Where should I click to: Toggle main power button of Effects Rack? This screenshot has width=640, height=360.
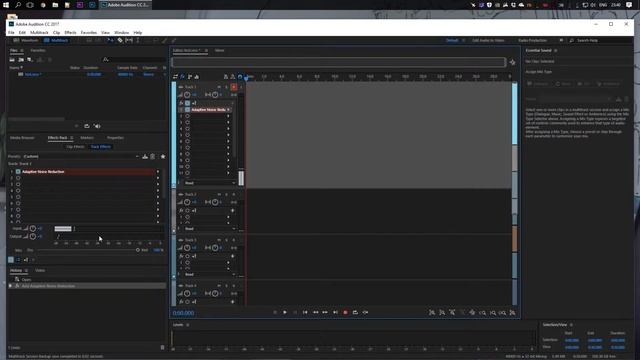point(11,260)
